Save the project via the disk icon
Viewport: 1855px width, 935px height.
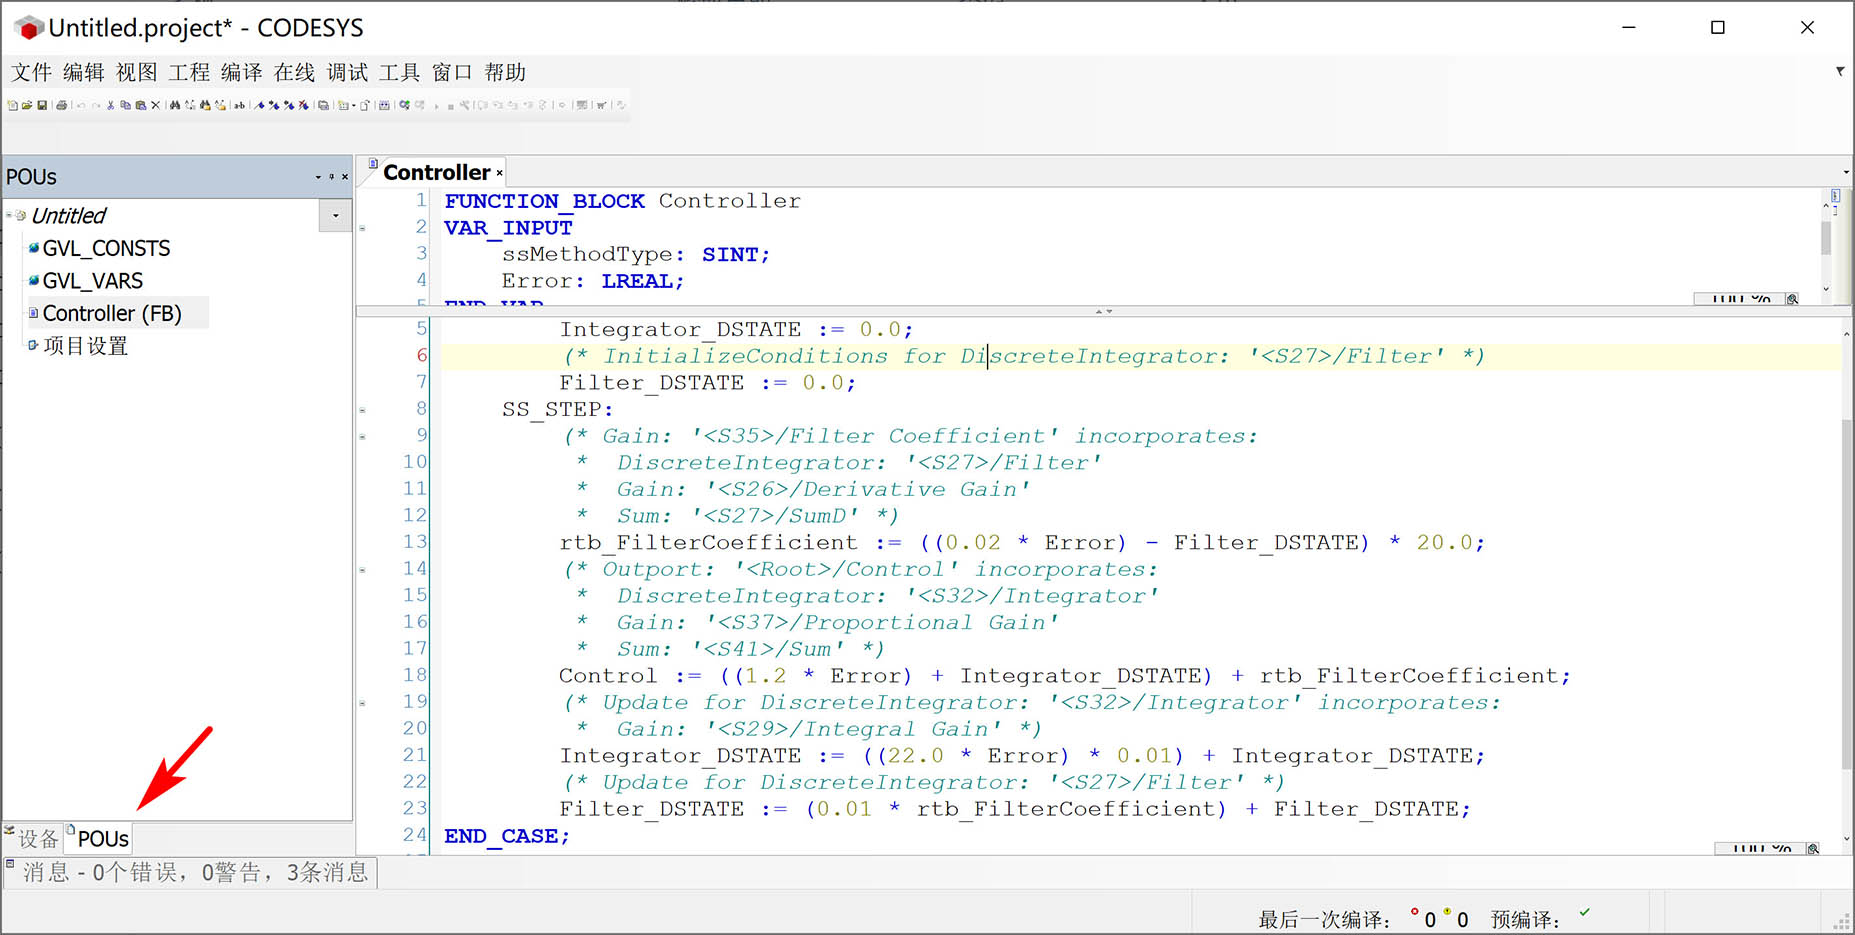click(42, 104)
